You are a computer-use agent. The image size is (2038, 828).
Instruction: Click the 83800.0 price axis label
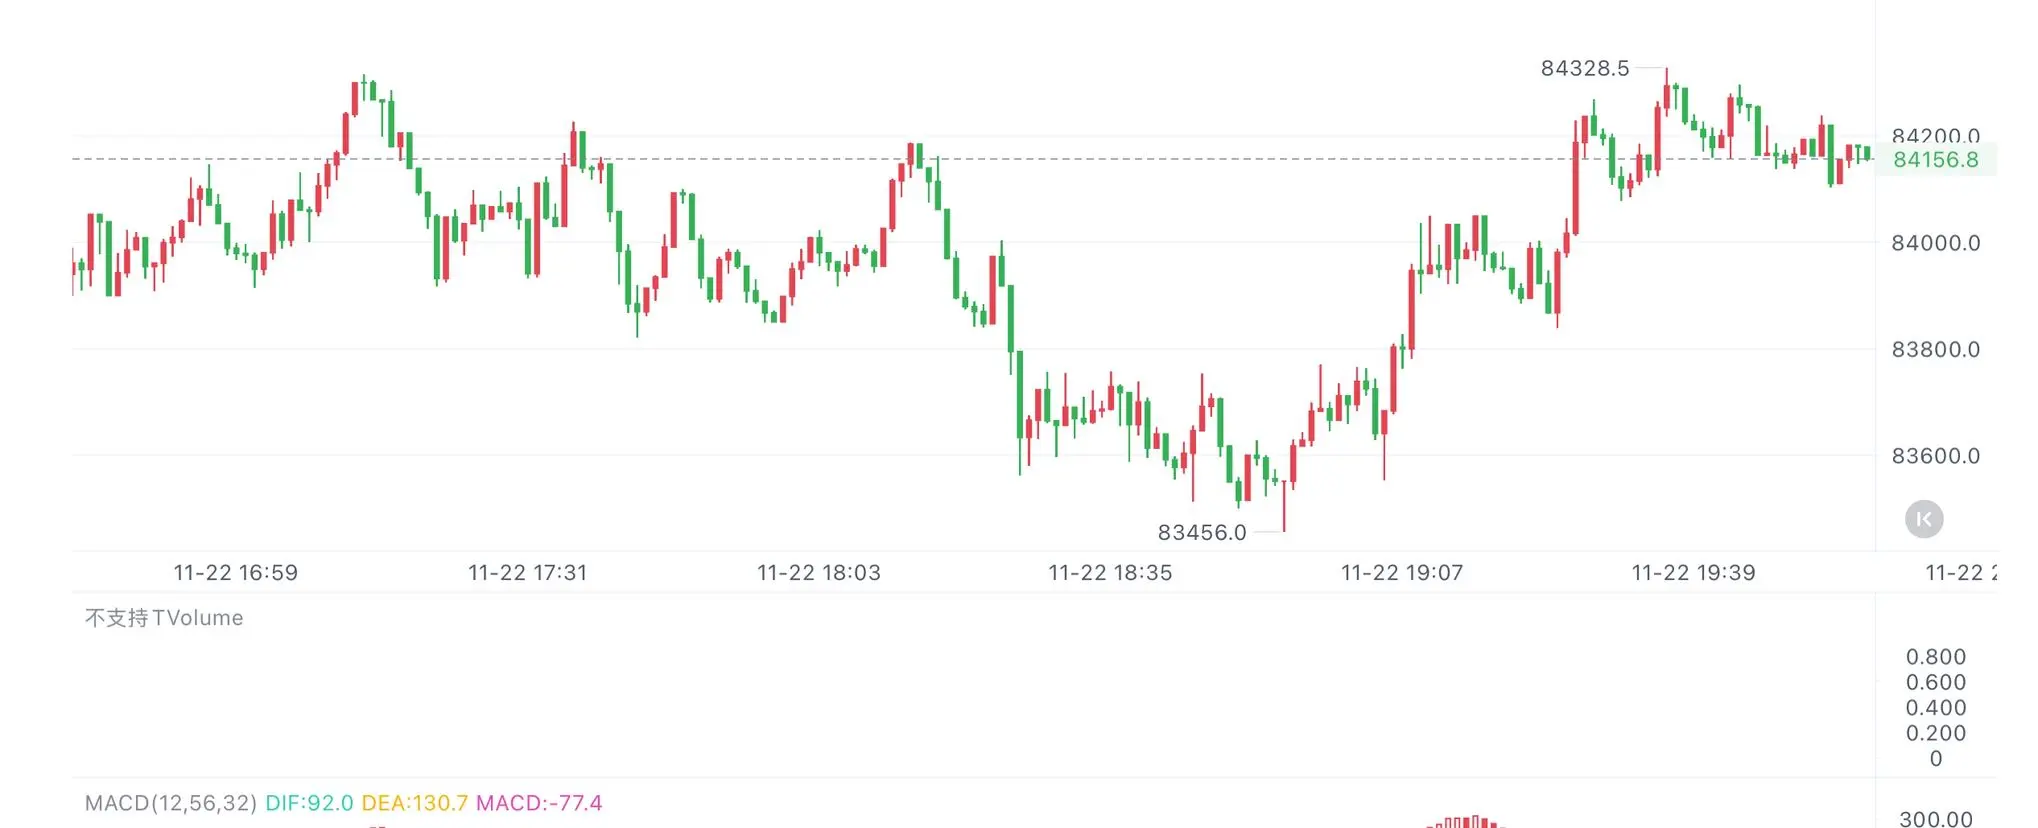tap(1935, 349)
